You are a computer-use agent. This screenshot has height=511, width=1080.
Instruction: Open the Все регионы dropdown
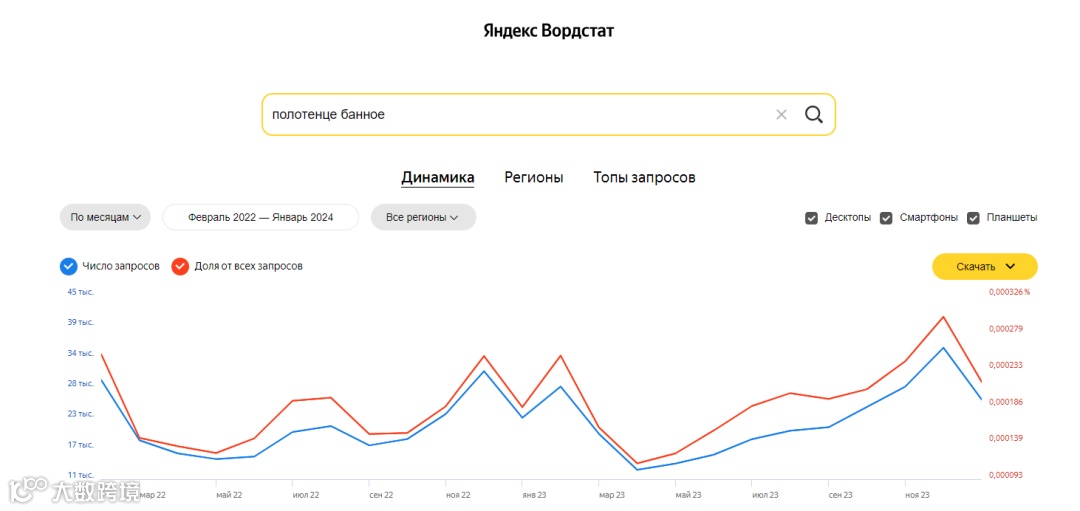[x=423, y=217]
